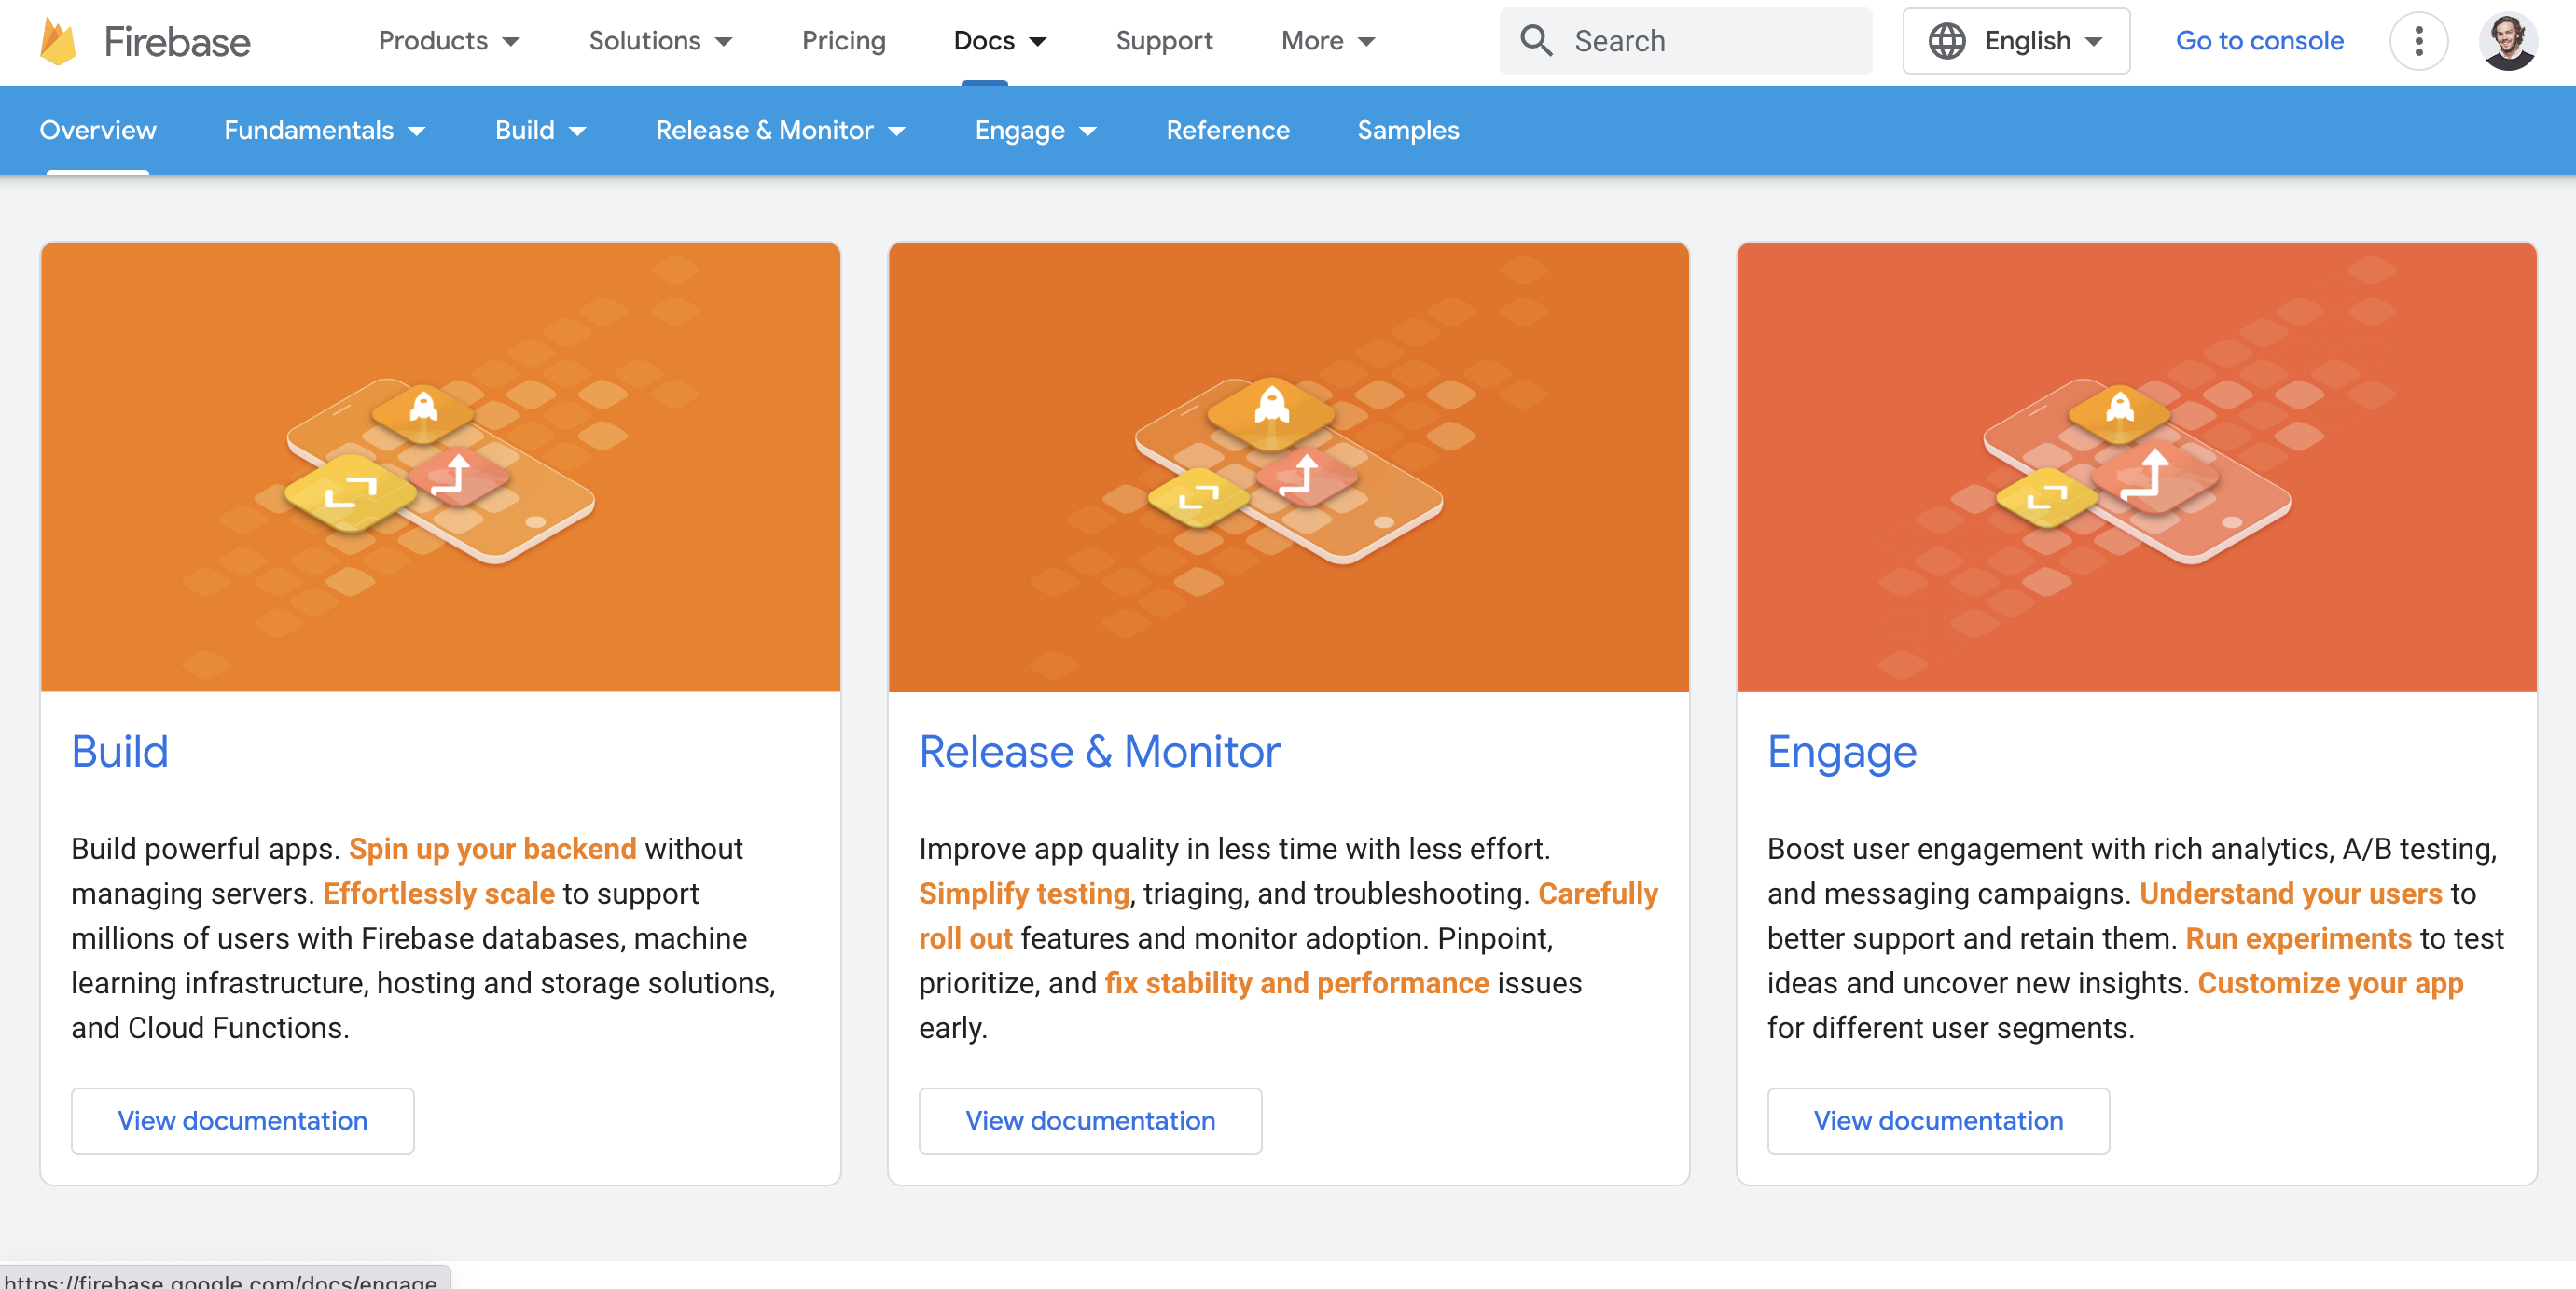Follow the Run experiments link
Screen dimensions: 2576x1289
tap(2297, 938)
